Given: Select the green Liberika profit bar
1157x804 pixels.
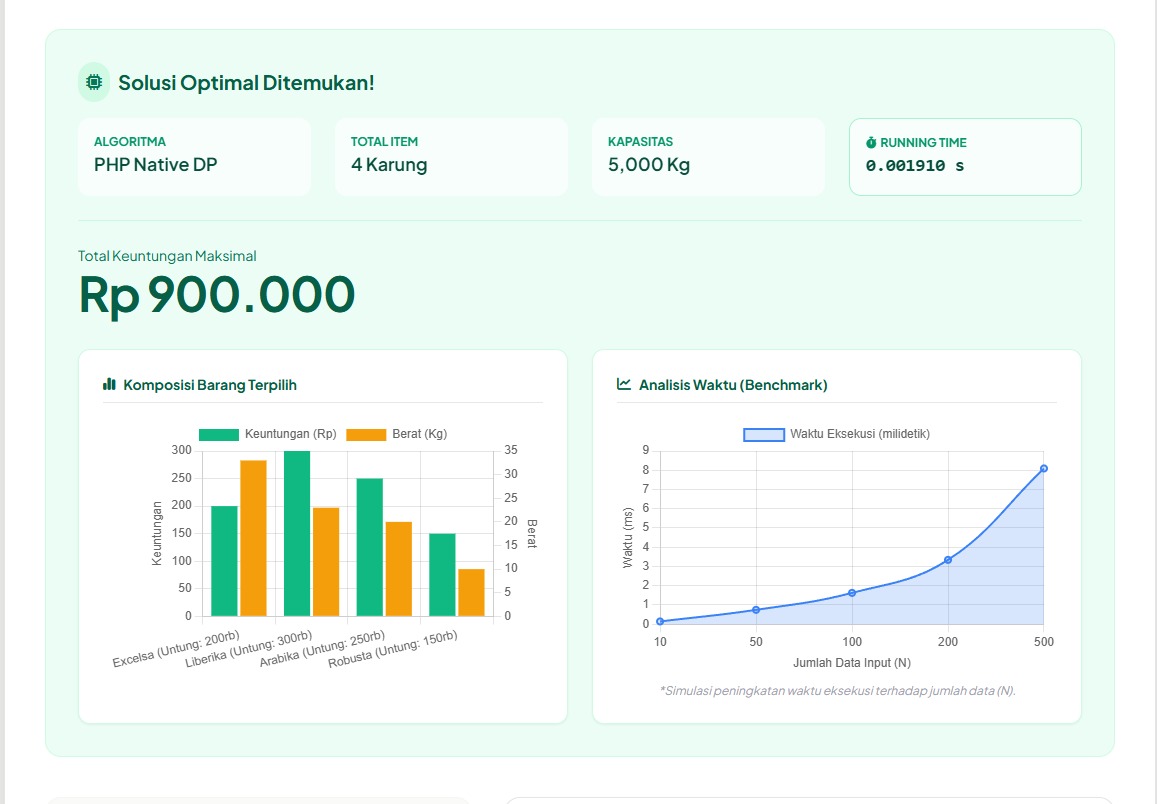Looking at the screenshot, I should [x=297, y=533].
